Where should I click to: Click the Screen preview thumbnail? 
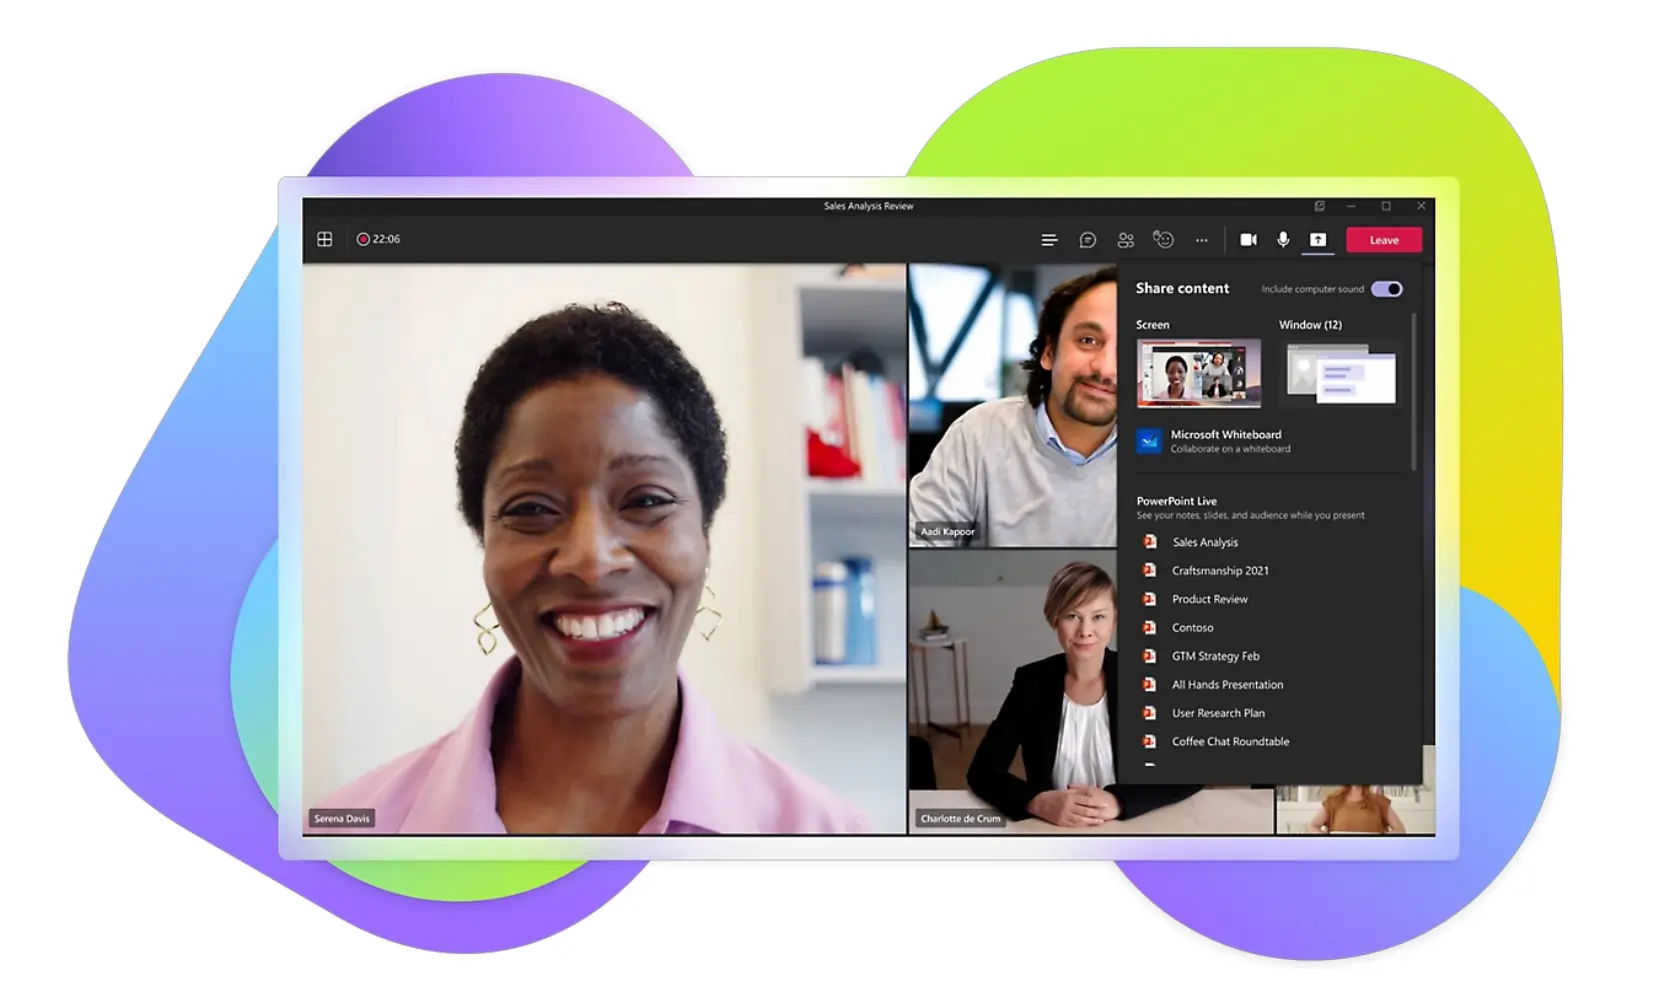(x=1197, y=374)
